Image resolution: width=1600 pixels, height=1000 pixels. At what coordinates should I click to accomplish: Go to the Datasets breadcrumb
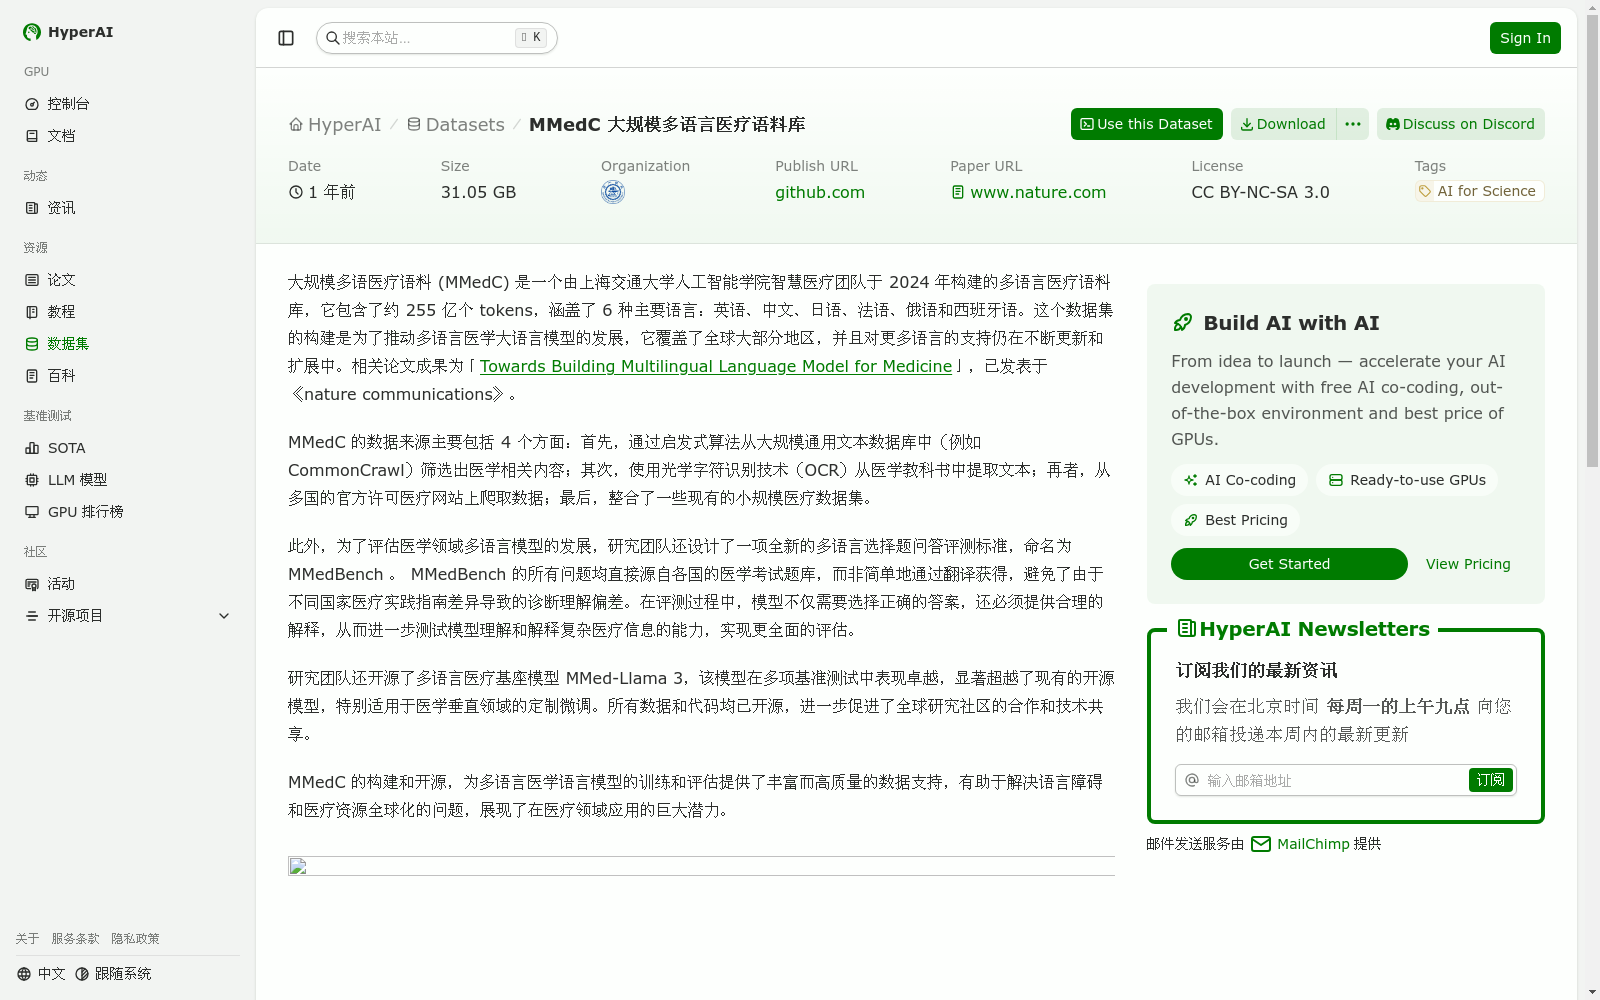[x=456, y=125]
